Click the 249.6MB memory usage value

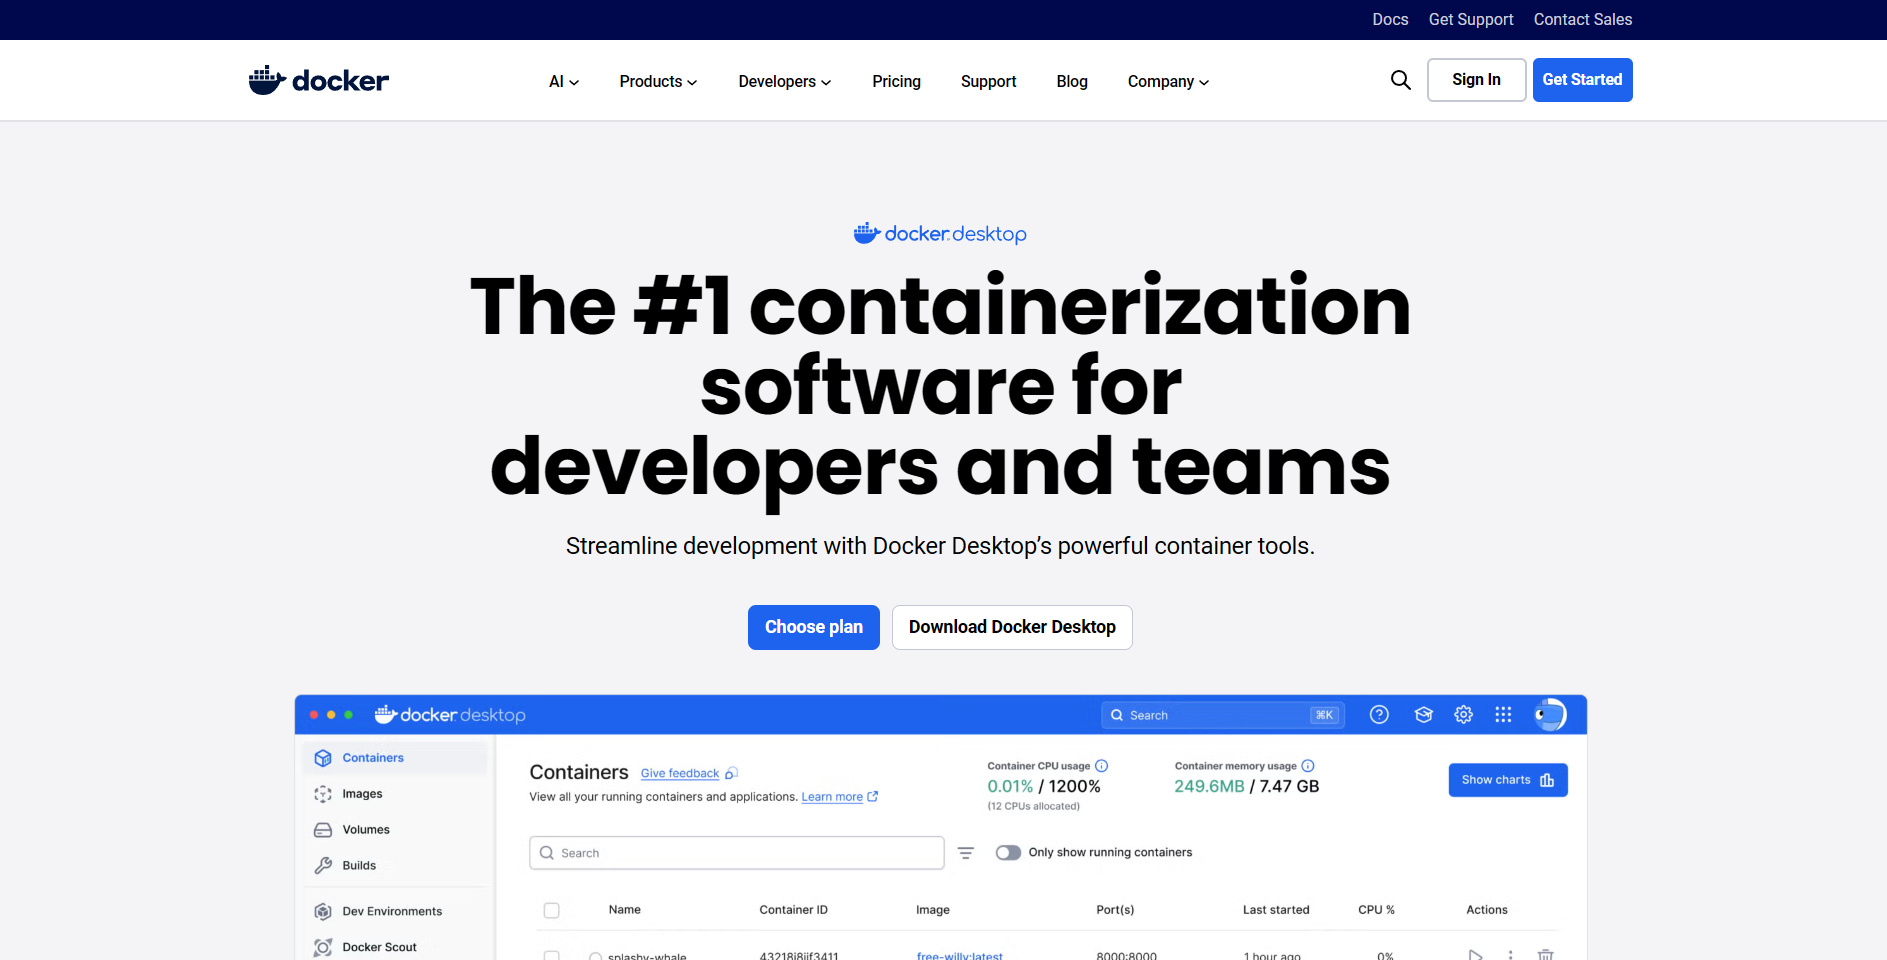pos(1209,787)
